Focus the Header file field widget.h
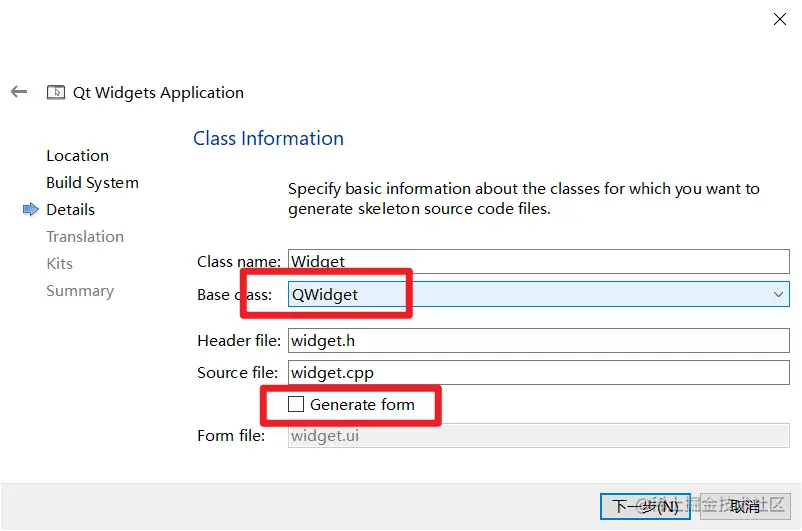The height and width of the screenshot is (531, 802). [x=539, y=340]
